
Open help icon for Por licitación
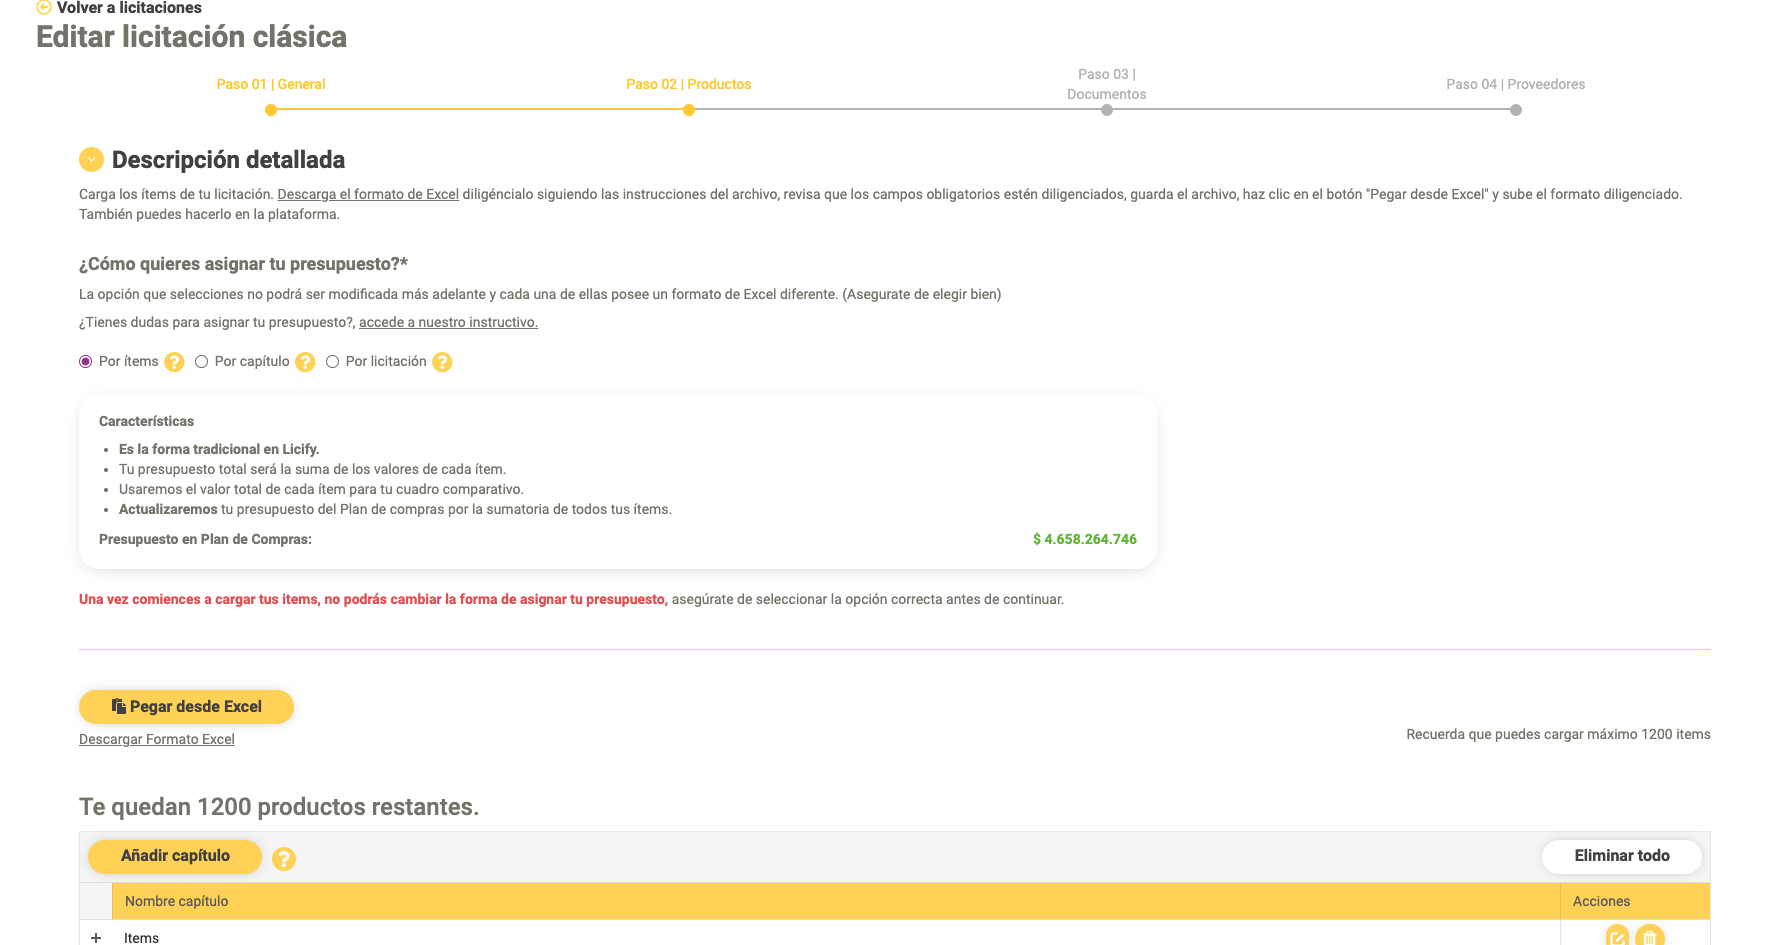coord(442,362)
